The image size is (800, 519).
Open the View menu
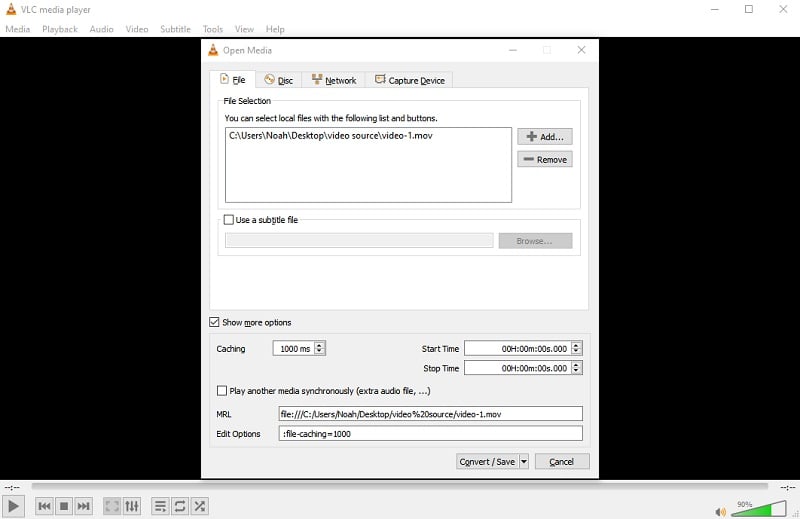point(244,29)
